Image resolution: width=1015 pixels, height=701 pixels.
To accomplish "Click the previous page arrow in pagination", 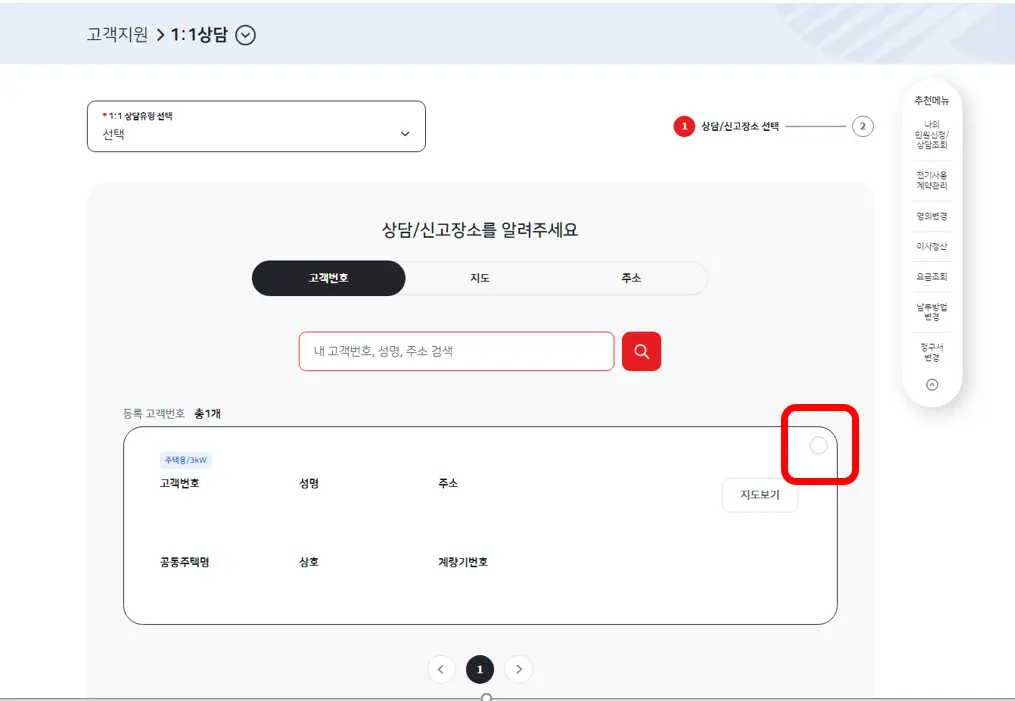I will coord(441,669).
